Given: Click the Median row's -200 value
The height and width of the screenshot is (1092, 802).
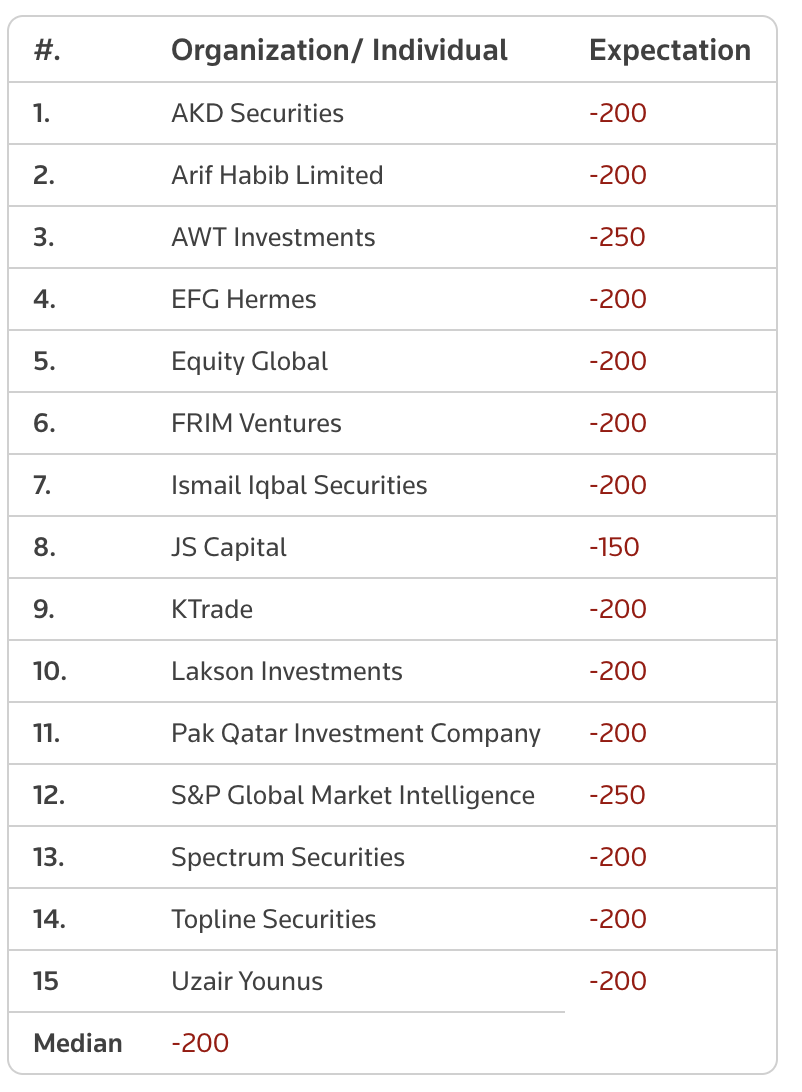Looking at the screenshot, I should [200, 1043].
